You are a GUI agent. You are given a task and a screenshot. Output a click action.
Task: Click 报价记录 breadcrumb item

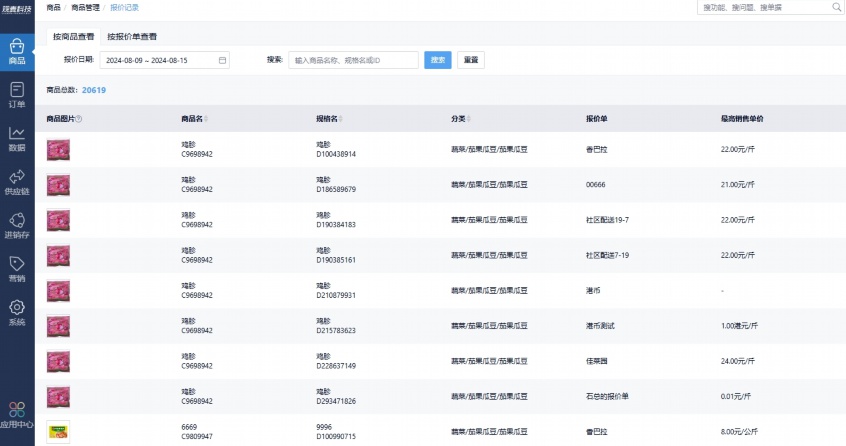click(x=125, y=8)
